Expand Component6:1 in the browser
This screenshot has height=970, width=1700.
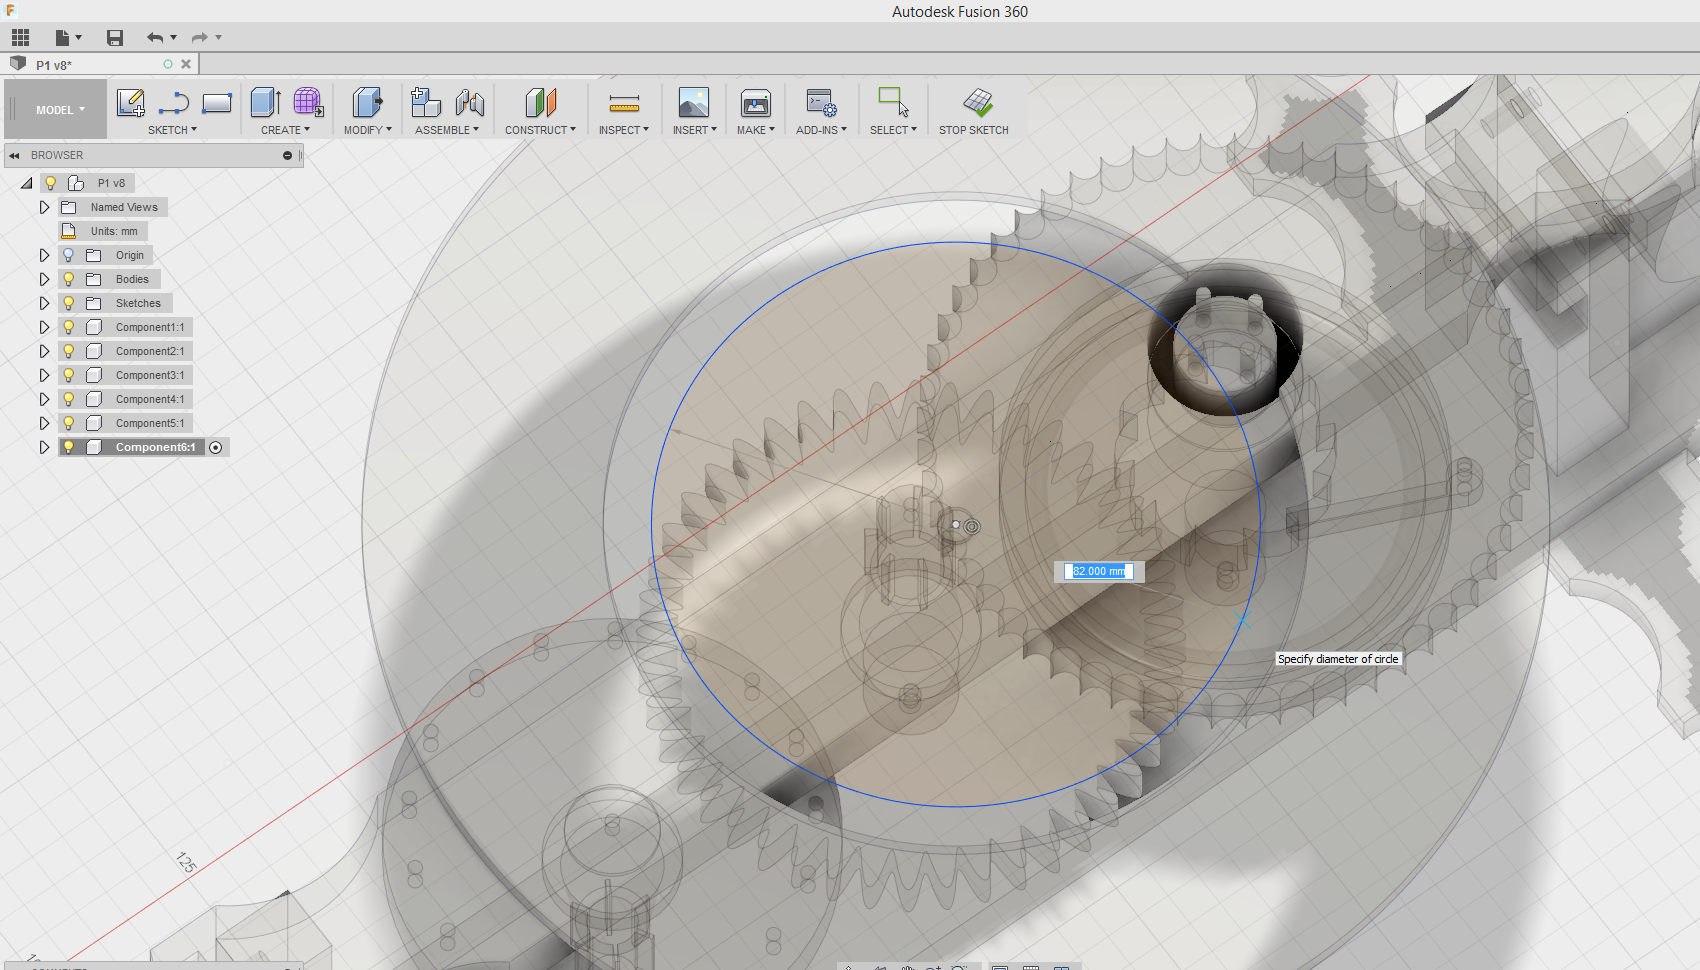pyautogui.click(x=44, y=447)
